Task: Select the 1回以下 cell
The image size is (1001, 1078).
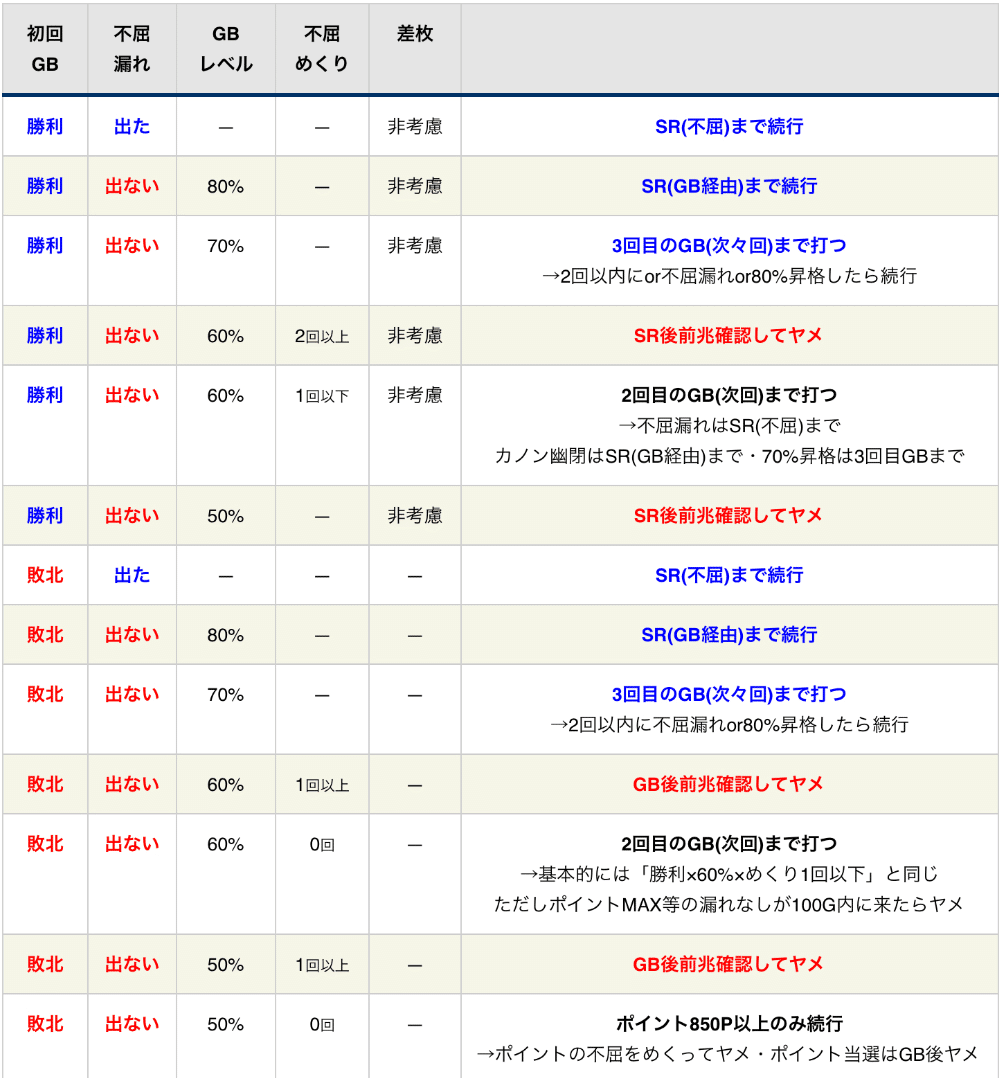Action: click(322, 396)
